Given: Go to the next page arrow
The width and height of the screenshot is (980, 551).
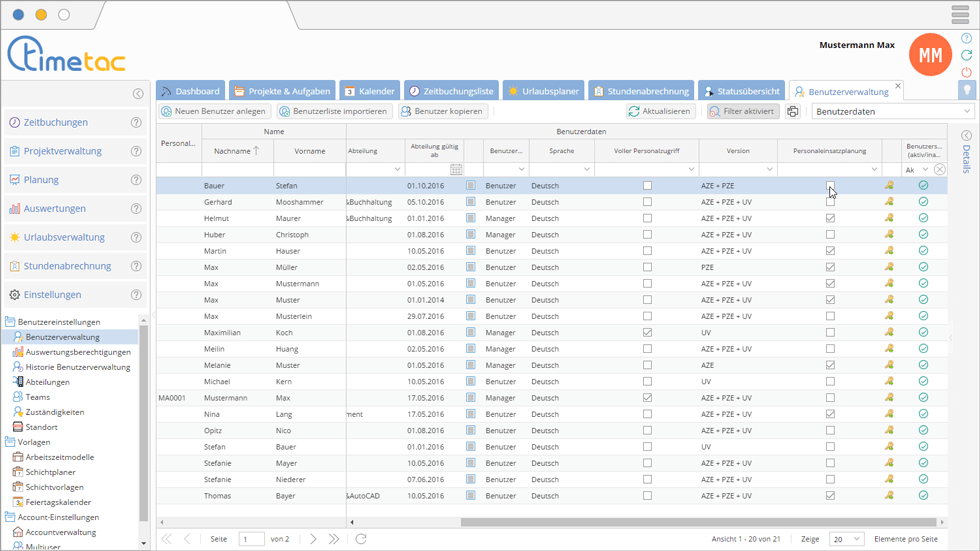Looking at the screenshot, I should click(x=313, y=539).
